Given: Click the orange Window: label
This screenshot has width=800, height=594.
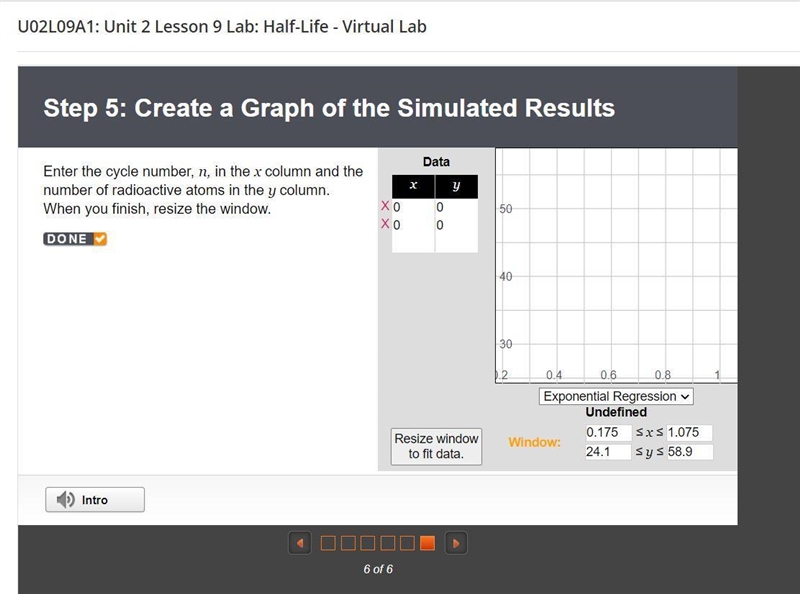Looking at the screenshot, I should tap(534, 442).
